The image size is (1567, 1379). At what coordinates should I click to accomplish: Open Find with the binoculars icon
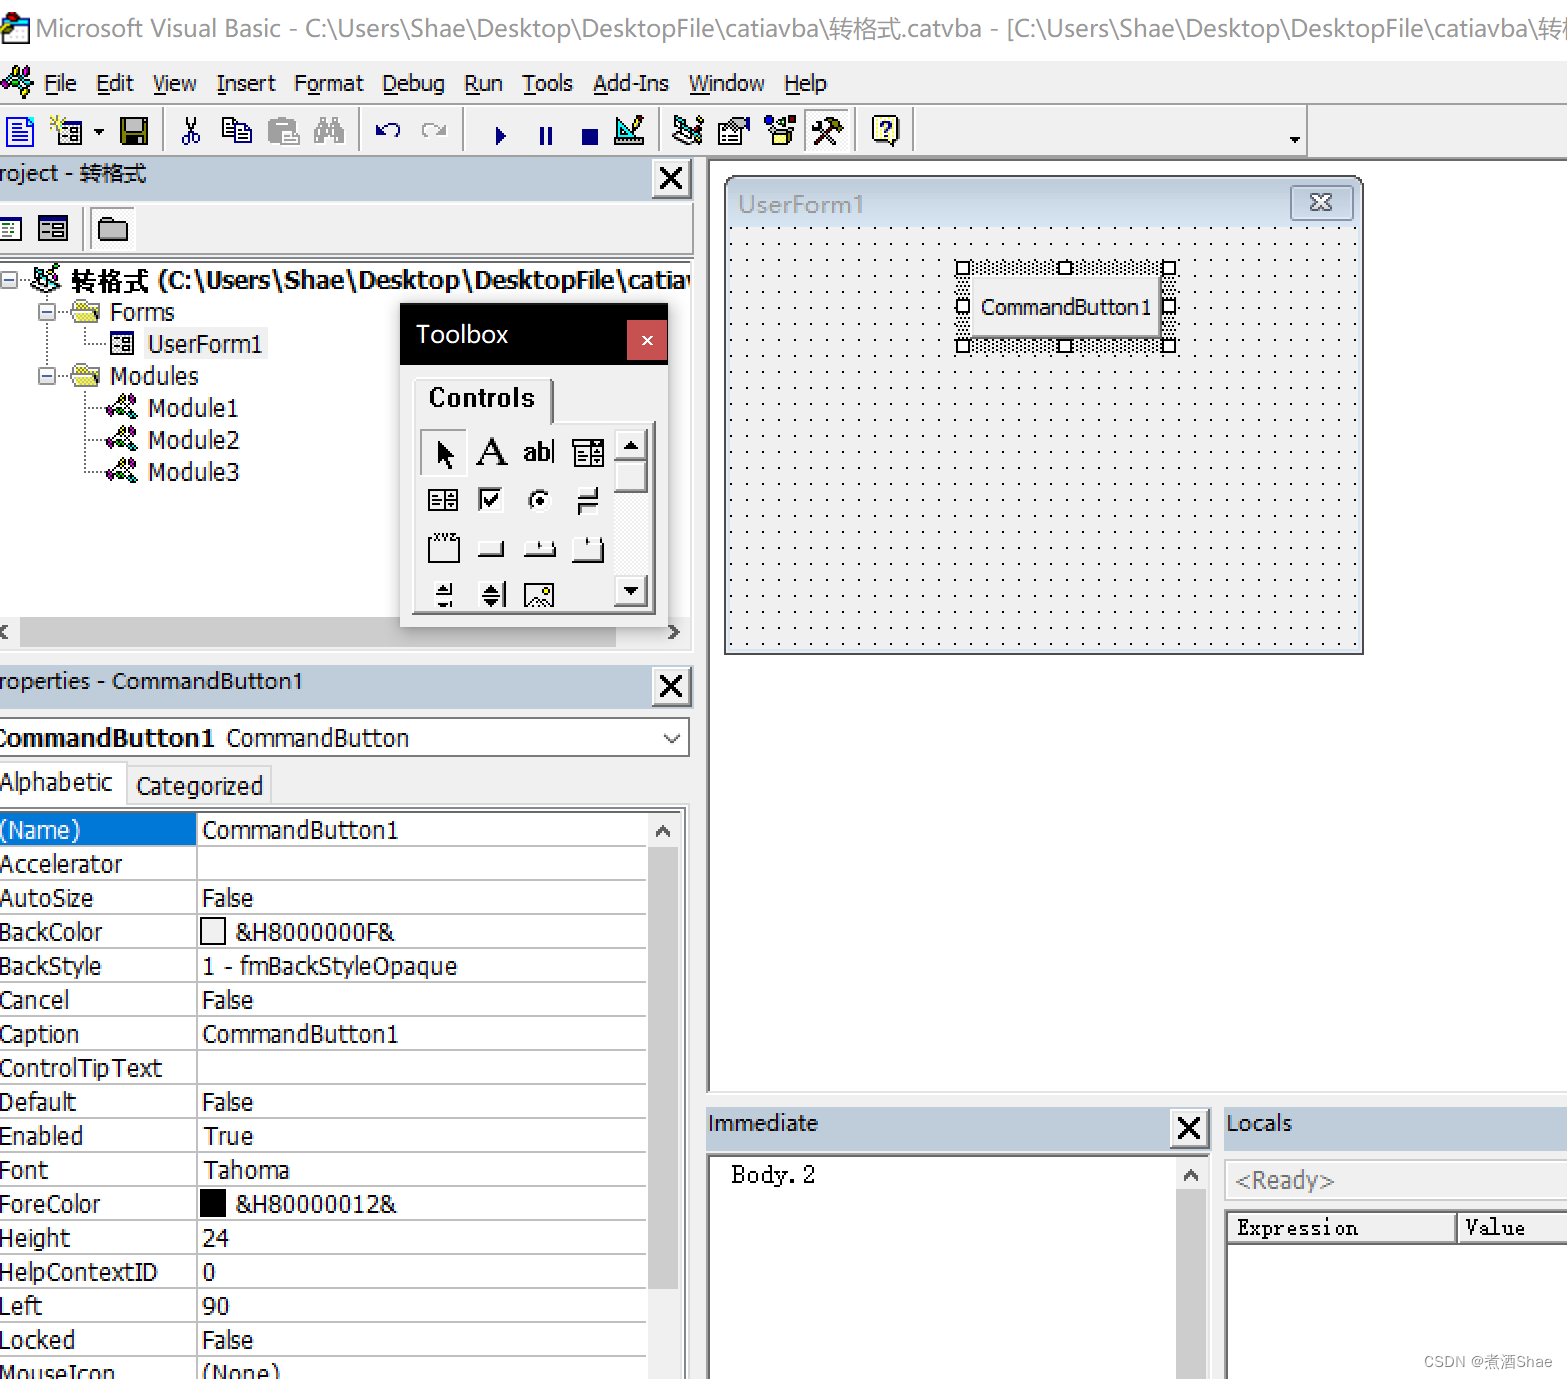click(x=329, y=131)
